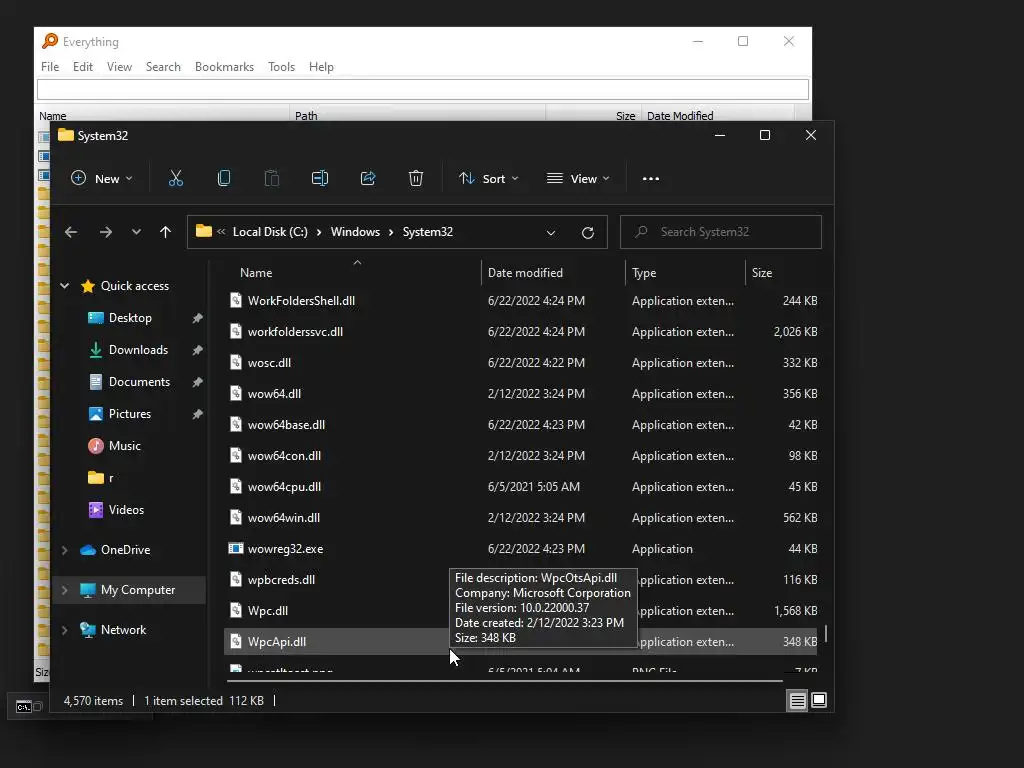Screen dimensions: 1024x768
Task: Collapse the Quick access tree node
Action: click(x=65, y=285)
